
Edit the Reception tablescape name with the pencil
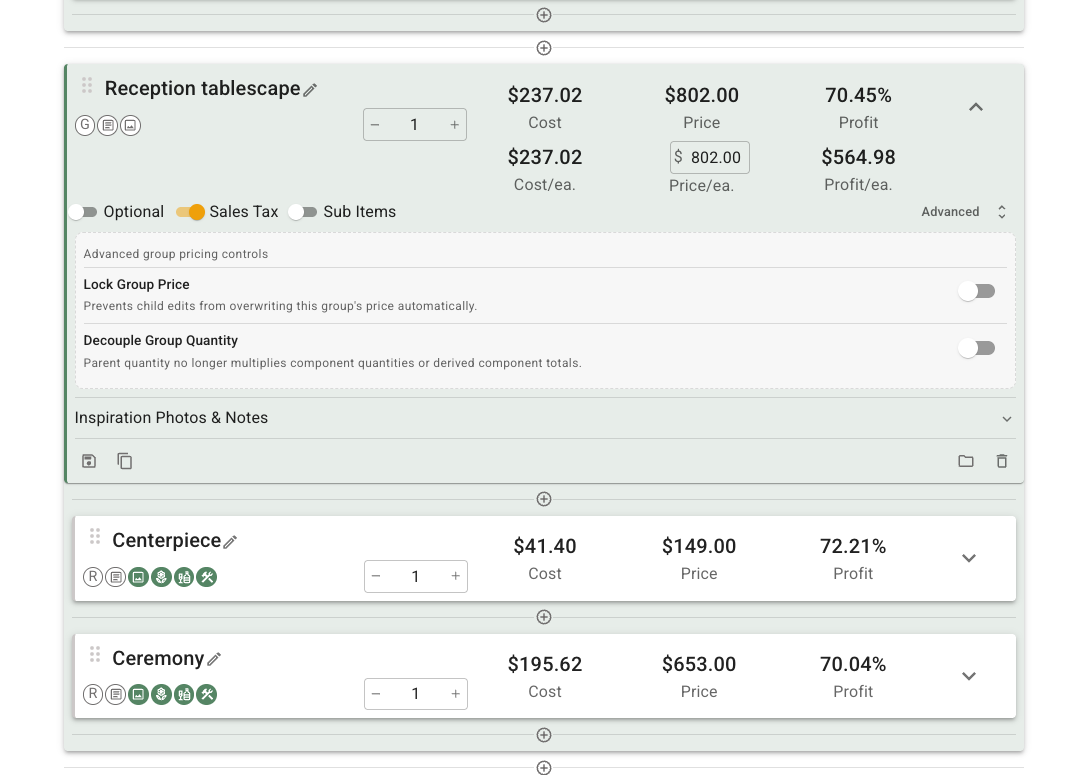click(x=310, y=90)
